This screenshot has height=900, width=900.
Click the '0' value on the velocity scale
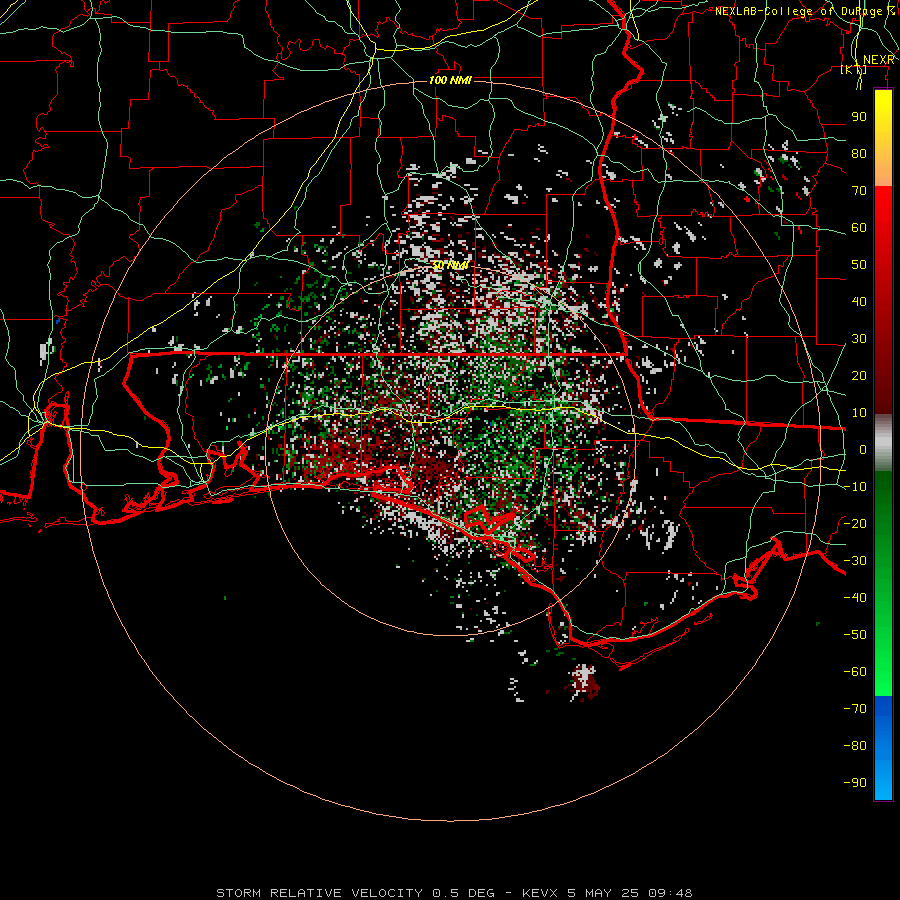pyautogui.click(x=863, y=450)
